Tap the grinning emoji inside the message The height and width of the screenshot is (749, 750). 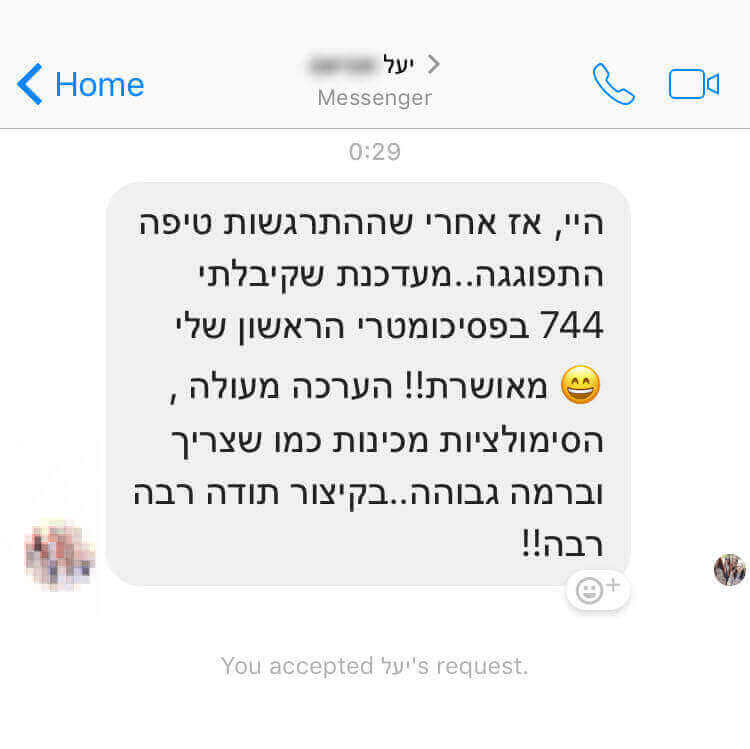coord(580,385)
